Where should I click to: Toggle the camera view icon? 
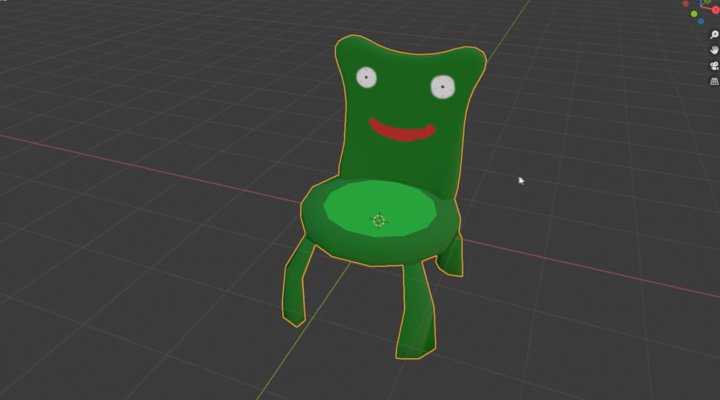(715, 65)
